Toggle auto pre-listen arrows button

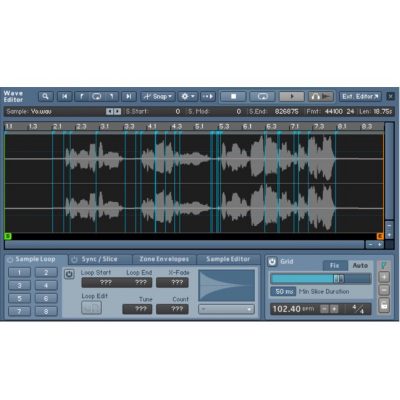pos(208,97)
